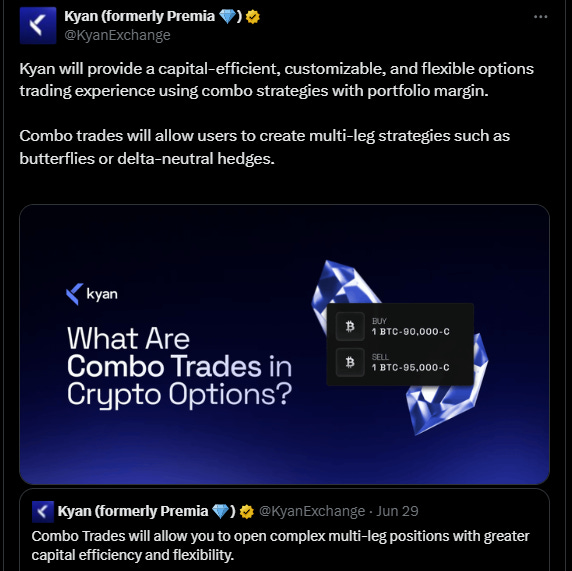Open the Jun 29 timestamp of quoted tweet
The height and width of the screenshot is (571, 572).
click(397, 511)
